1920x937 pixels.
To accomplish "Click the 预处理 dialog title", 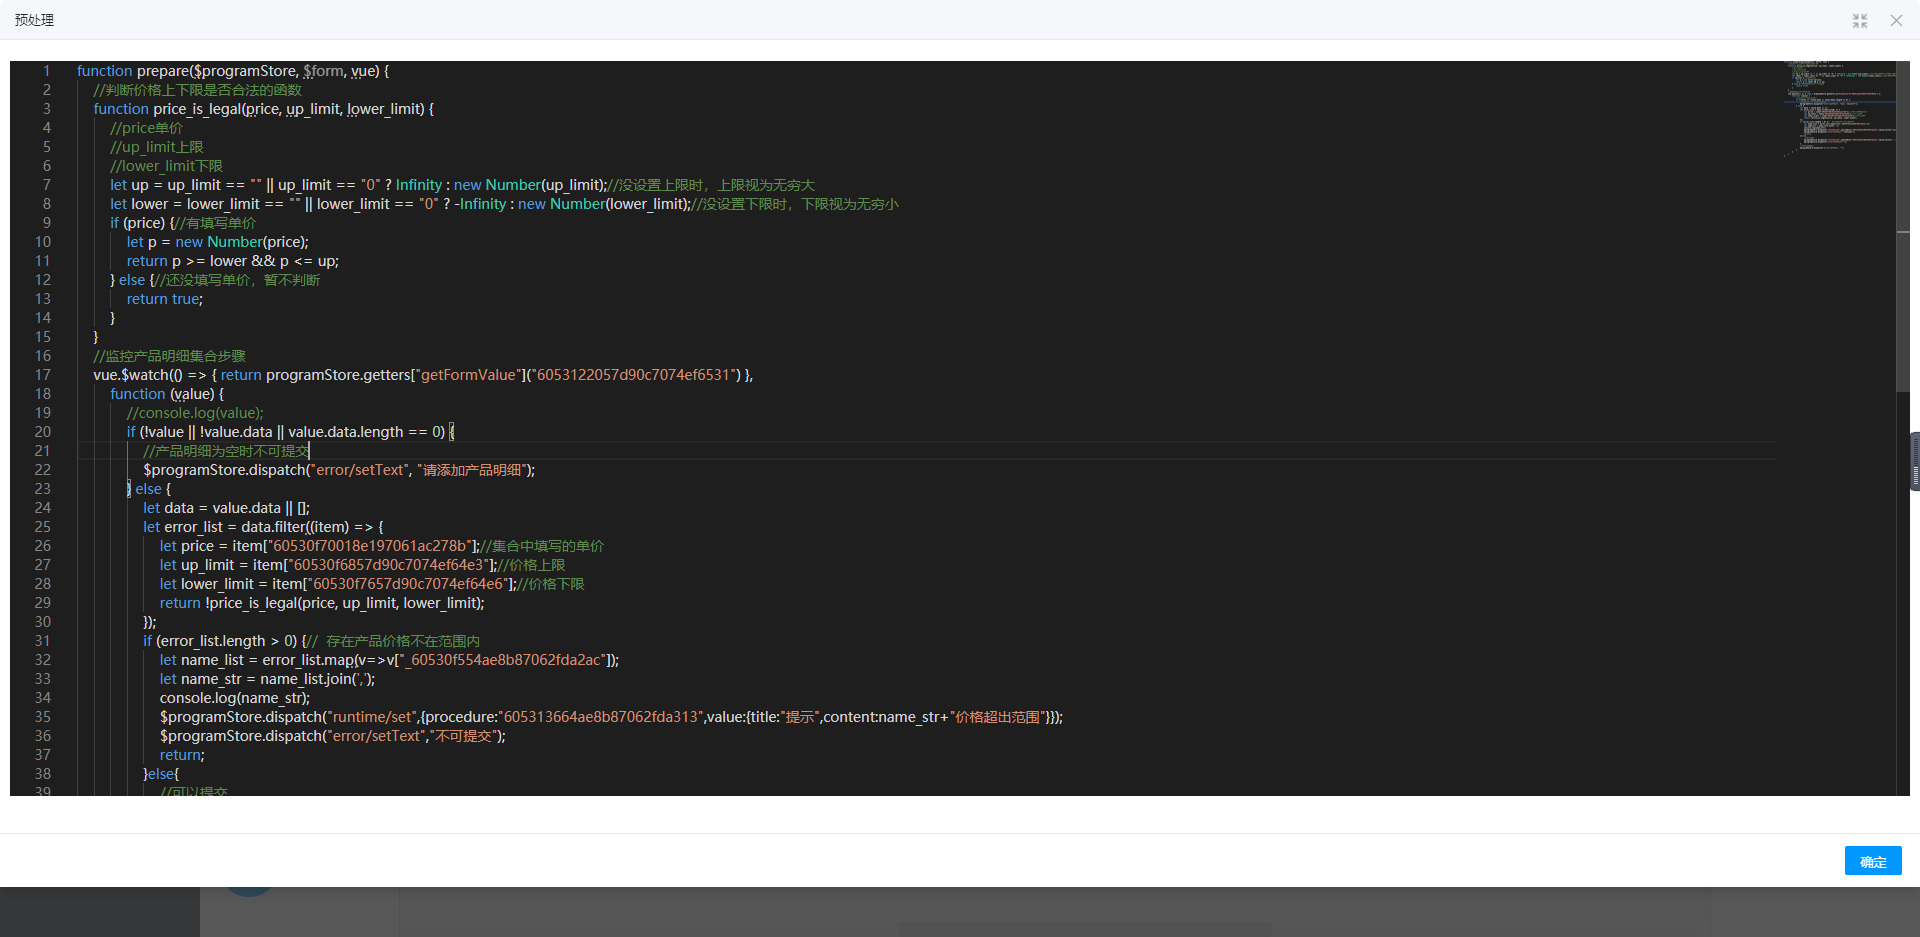I will point(34,20).
